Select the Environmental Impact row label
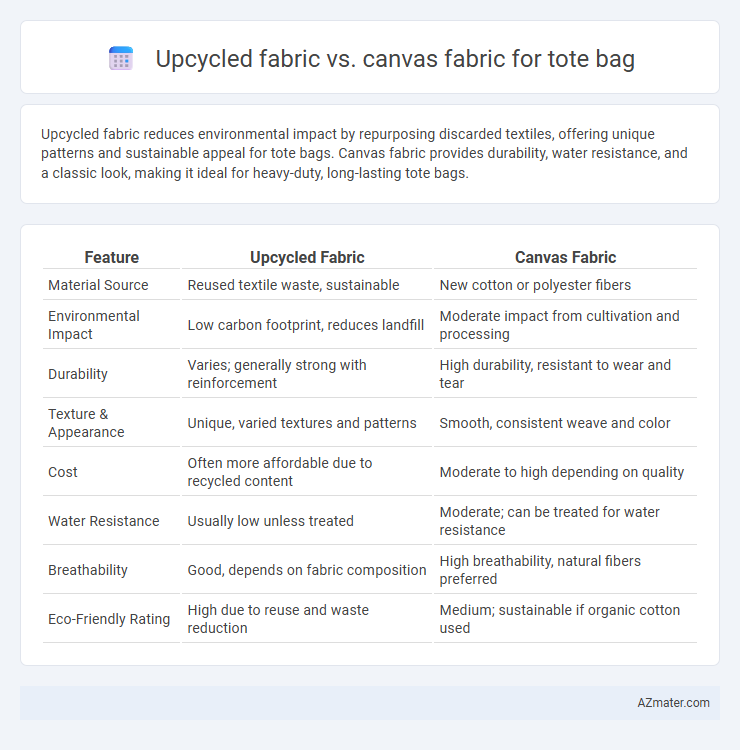740x750 pixels. point(94,325)
